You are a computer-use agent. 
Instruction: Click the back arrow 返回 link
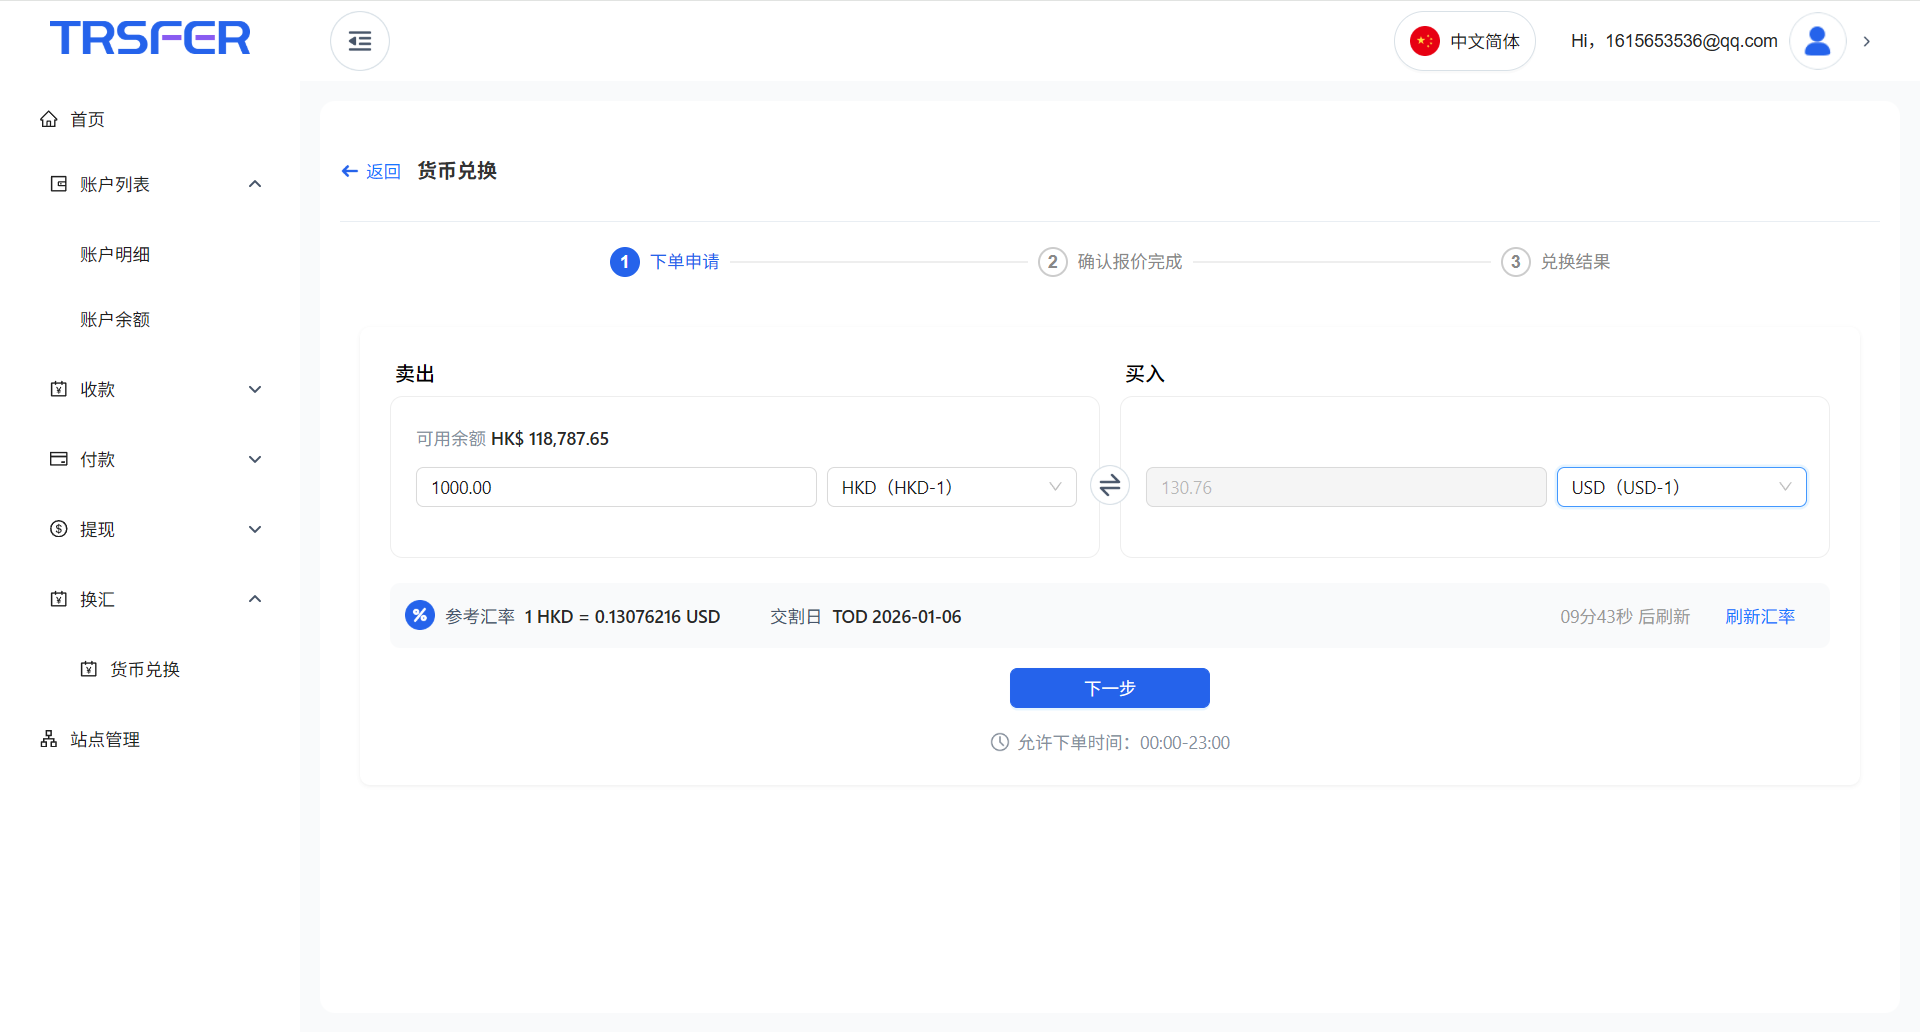371,171
